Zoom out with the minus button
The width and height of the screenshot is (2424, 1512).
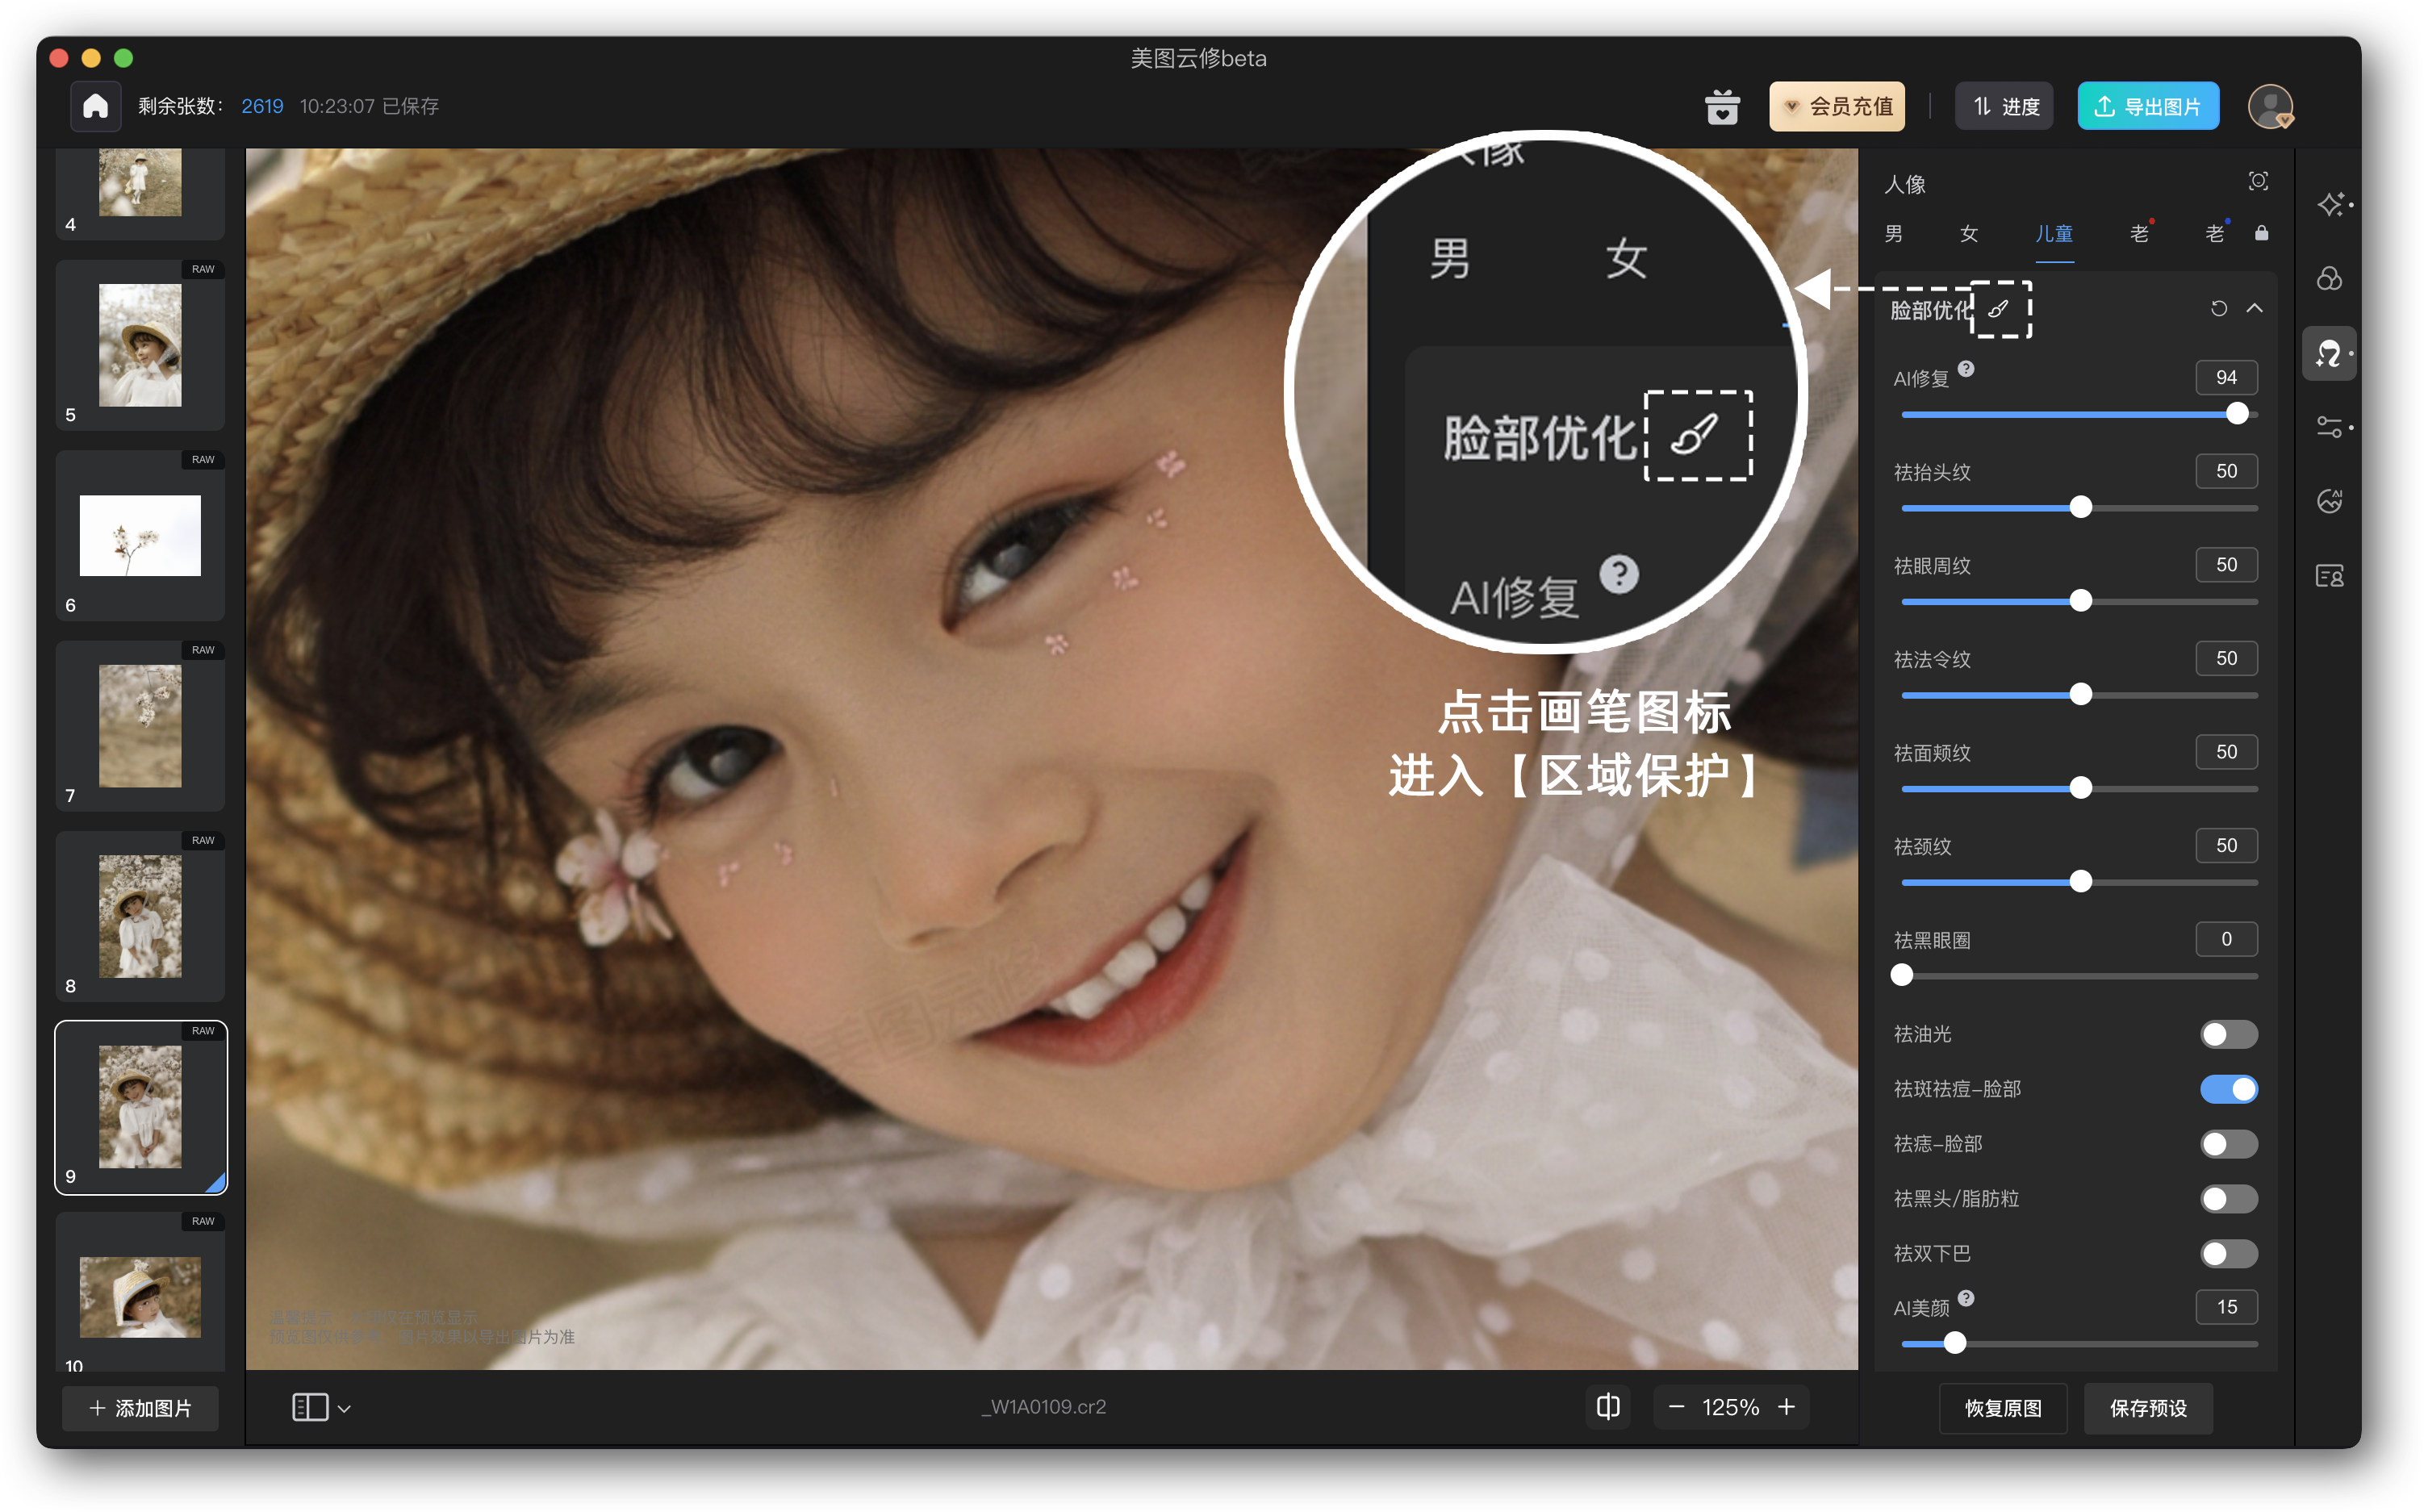[1677, 1407]
